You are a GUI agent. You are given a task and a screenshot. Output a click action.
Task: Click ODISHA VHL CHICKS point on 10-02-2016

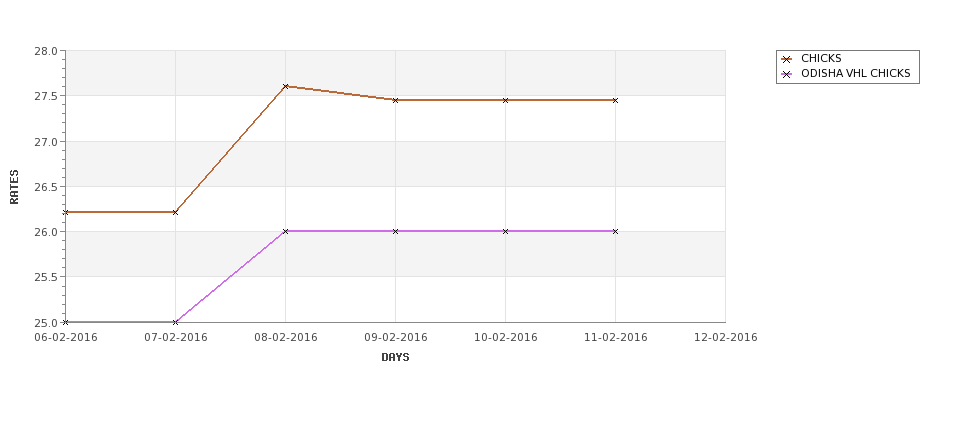click(505, 231)
